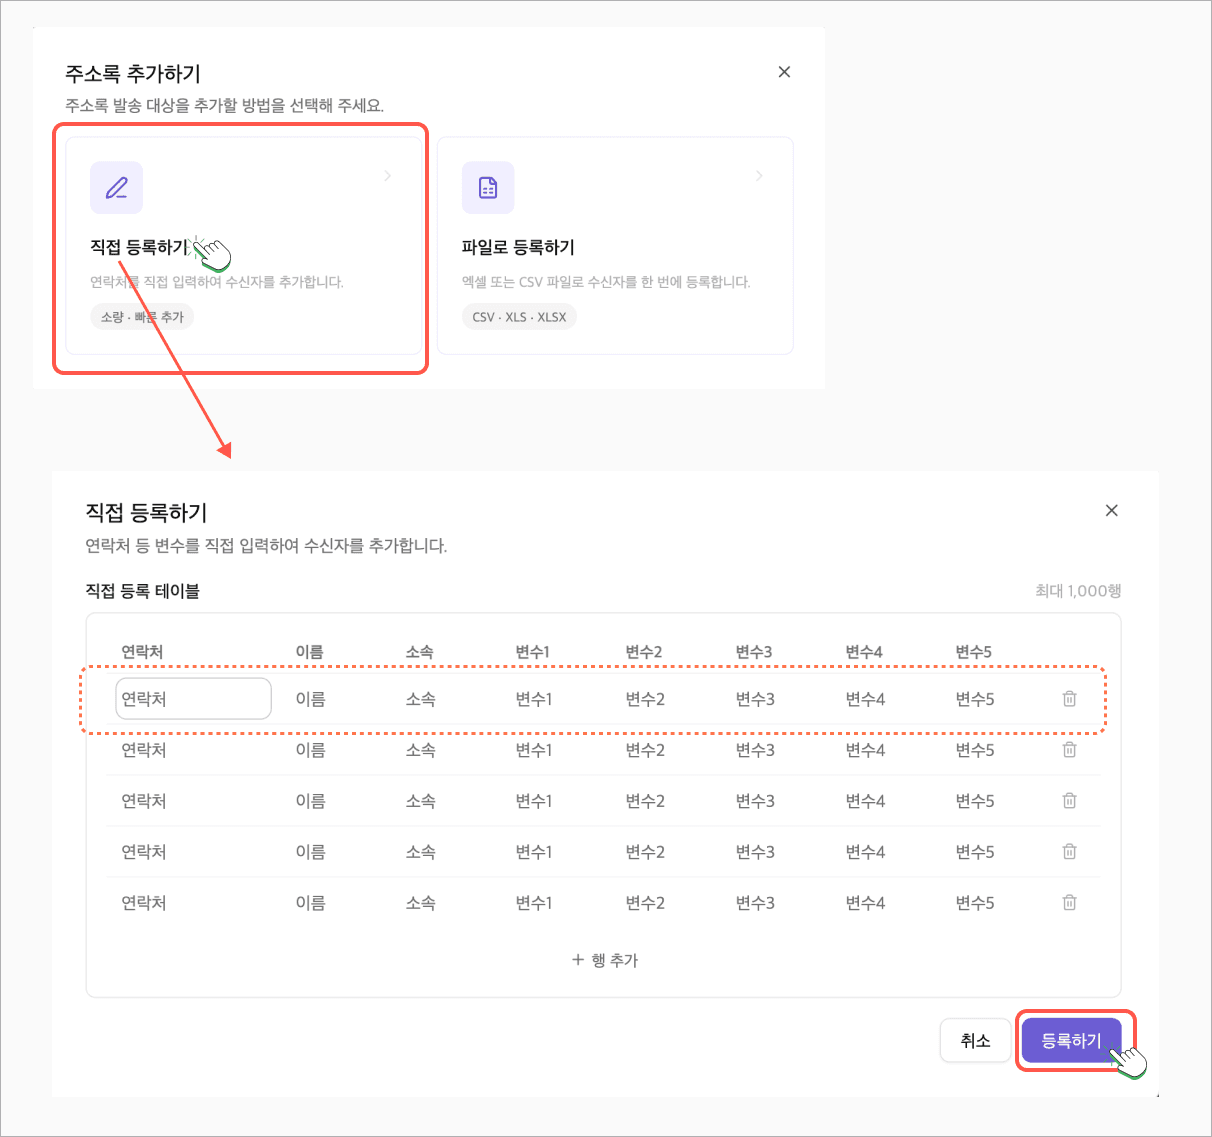Click the 취소 cancel button
Viewport: 1212px width, 1137px height.
click(x=975, y=1041)
